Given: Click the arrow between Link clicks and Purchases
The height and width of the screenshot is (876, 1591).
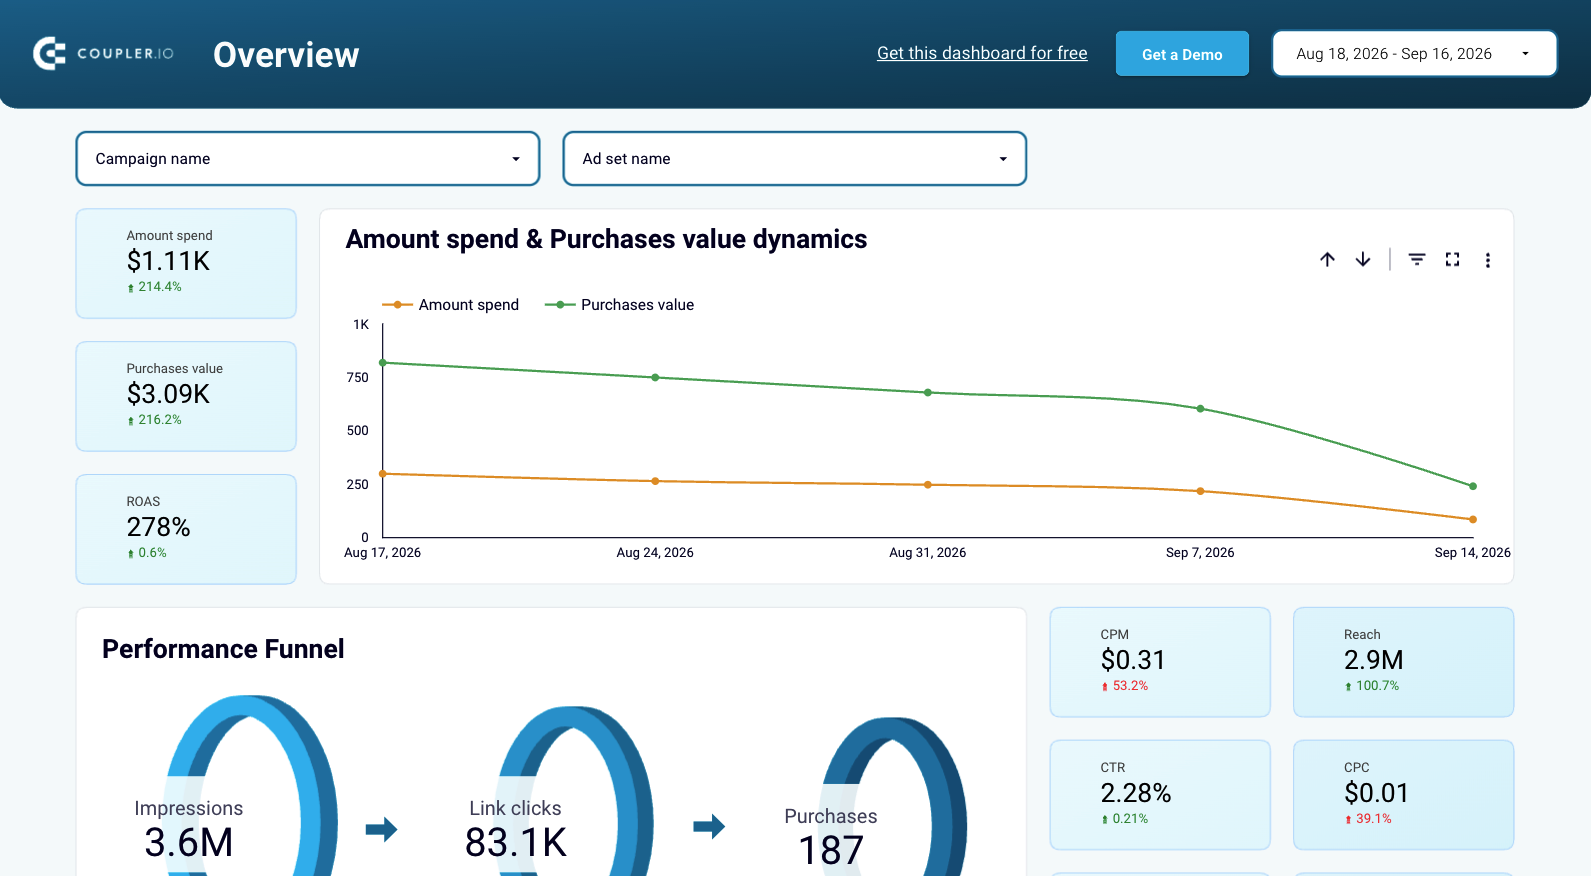Looking at the screenshot, I should point(709,826).
